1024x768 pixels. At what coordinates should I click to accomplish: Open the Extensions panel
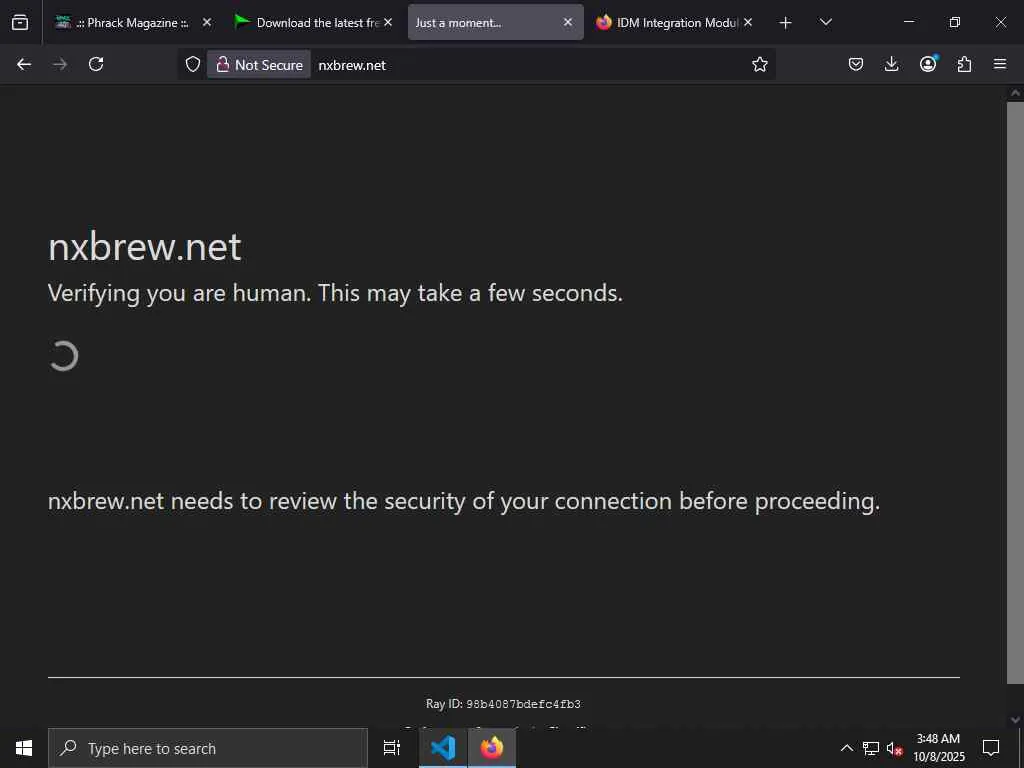(x=964, y=64)
